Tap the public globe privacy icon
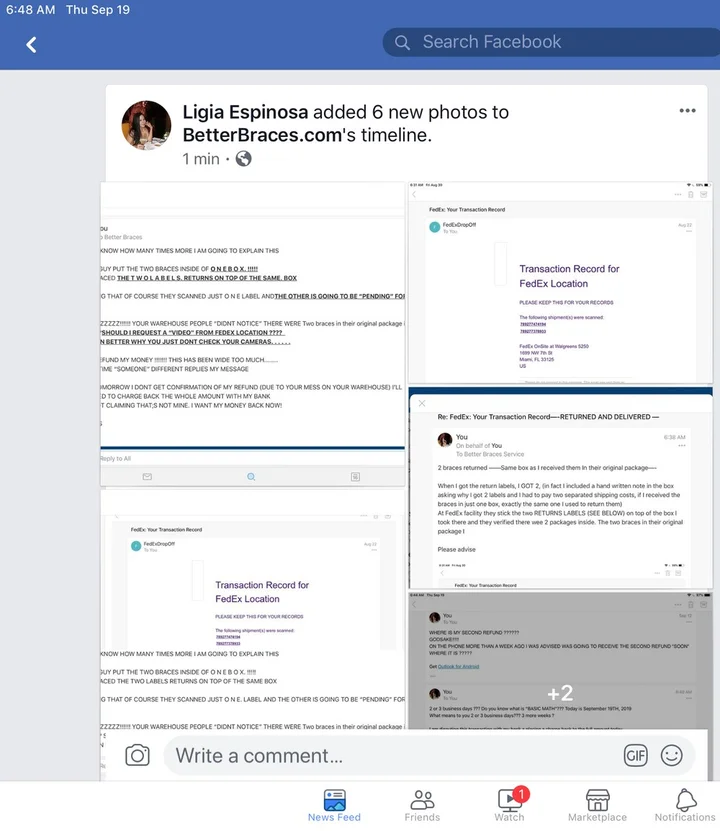 pyautogui.click(x=243, y=159)
